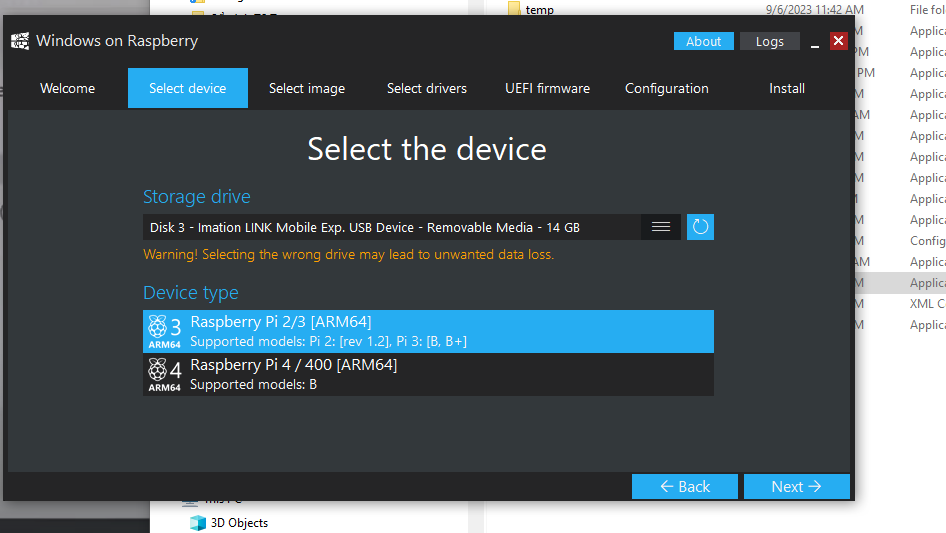
Task: Open the Select drivers tab
Action: pyautogui.click(x=427, y=88)
